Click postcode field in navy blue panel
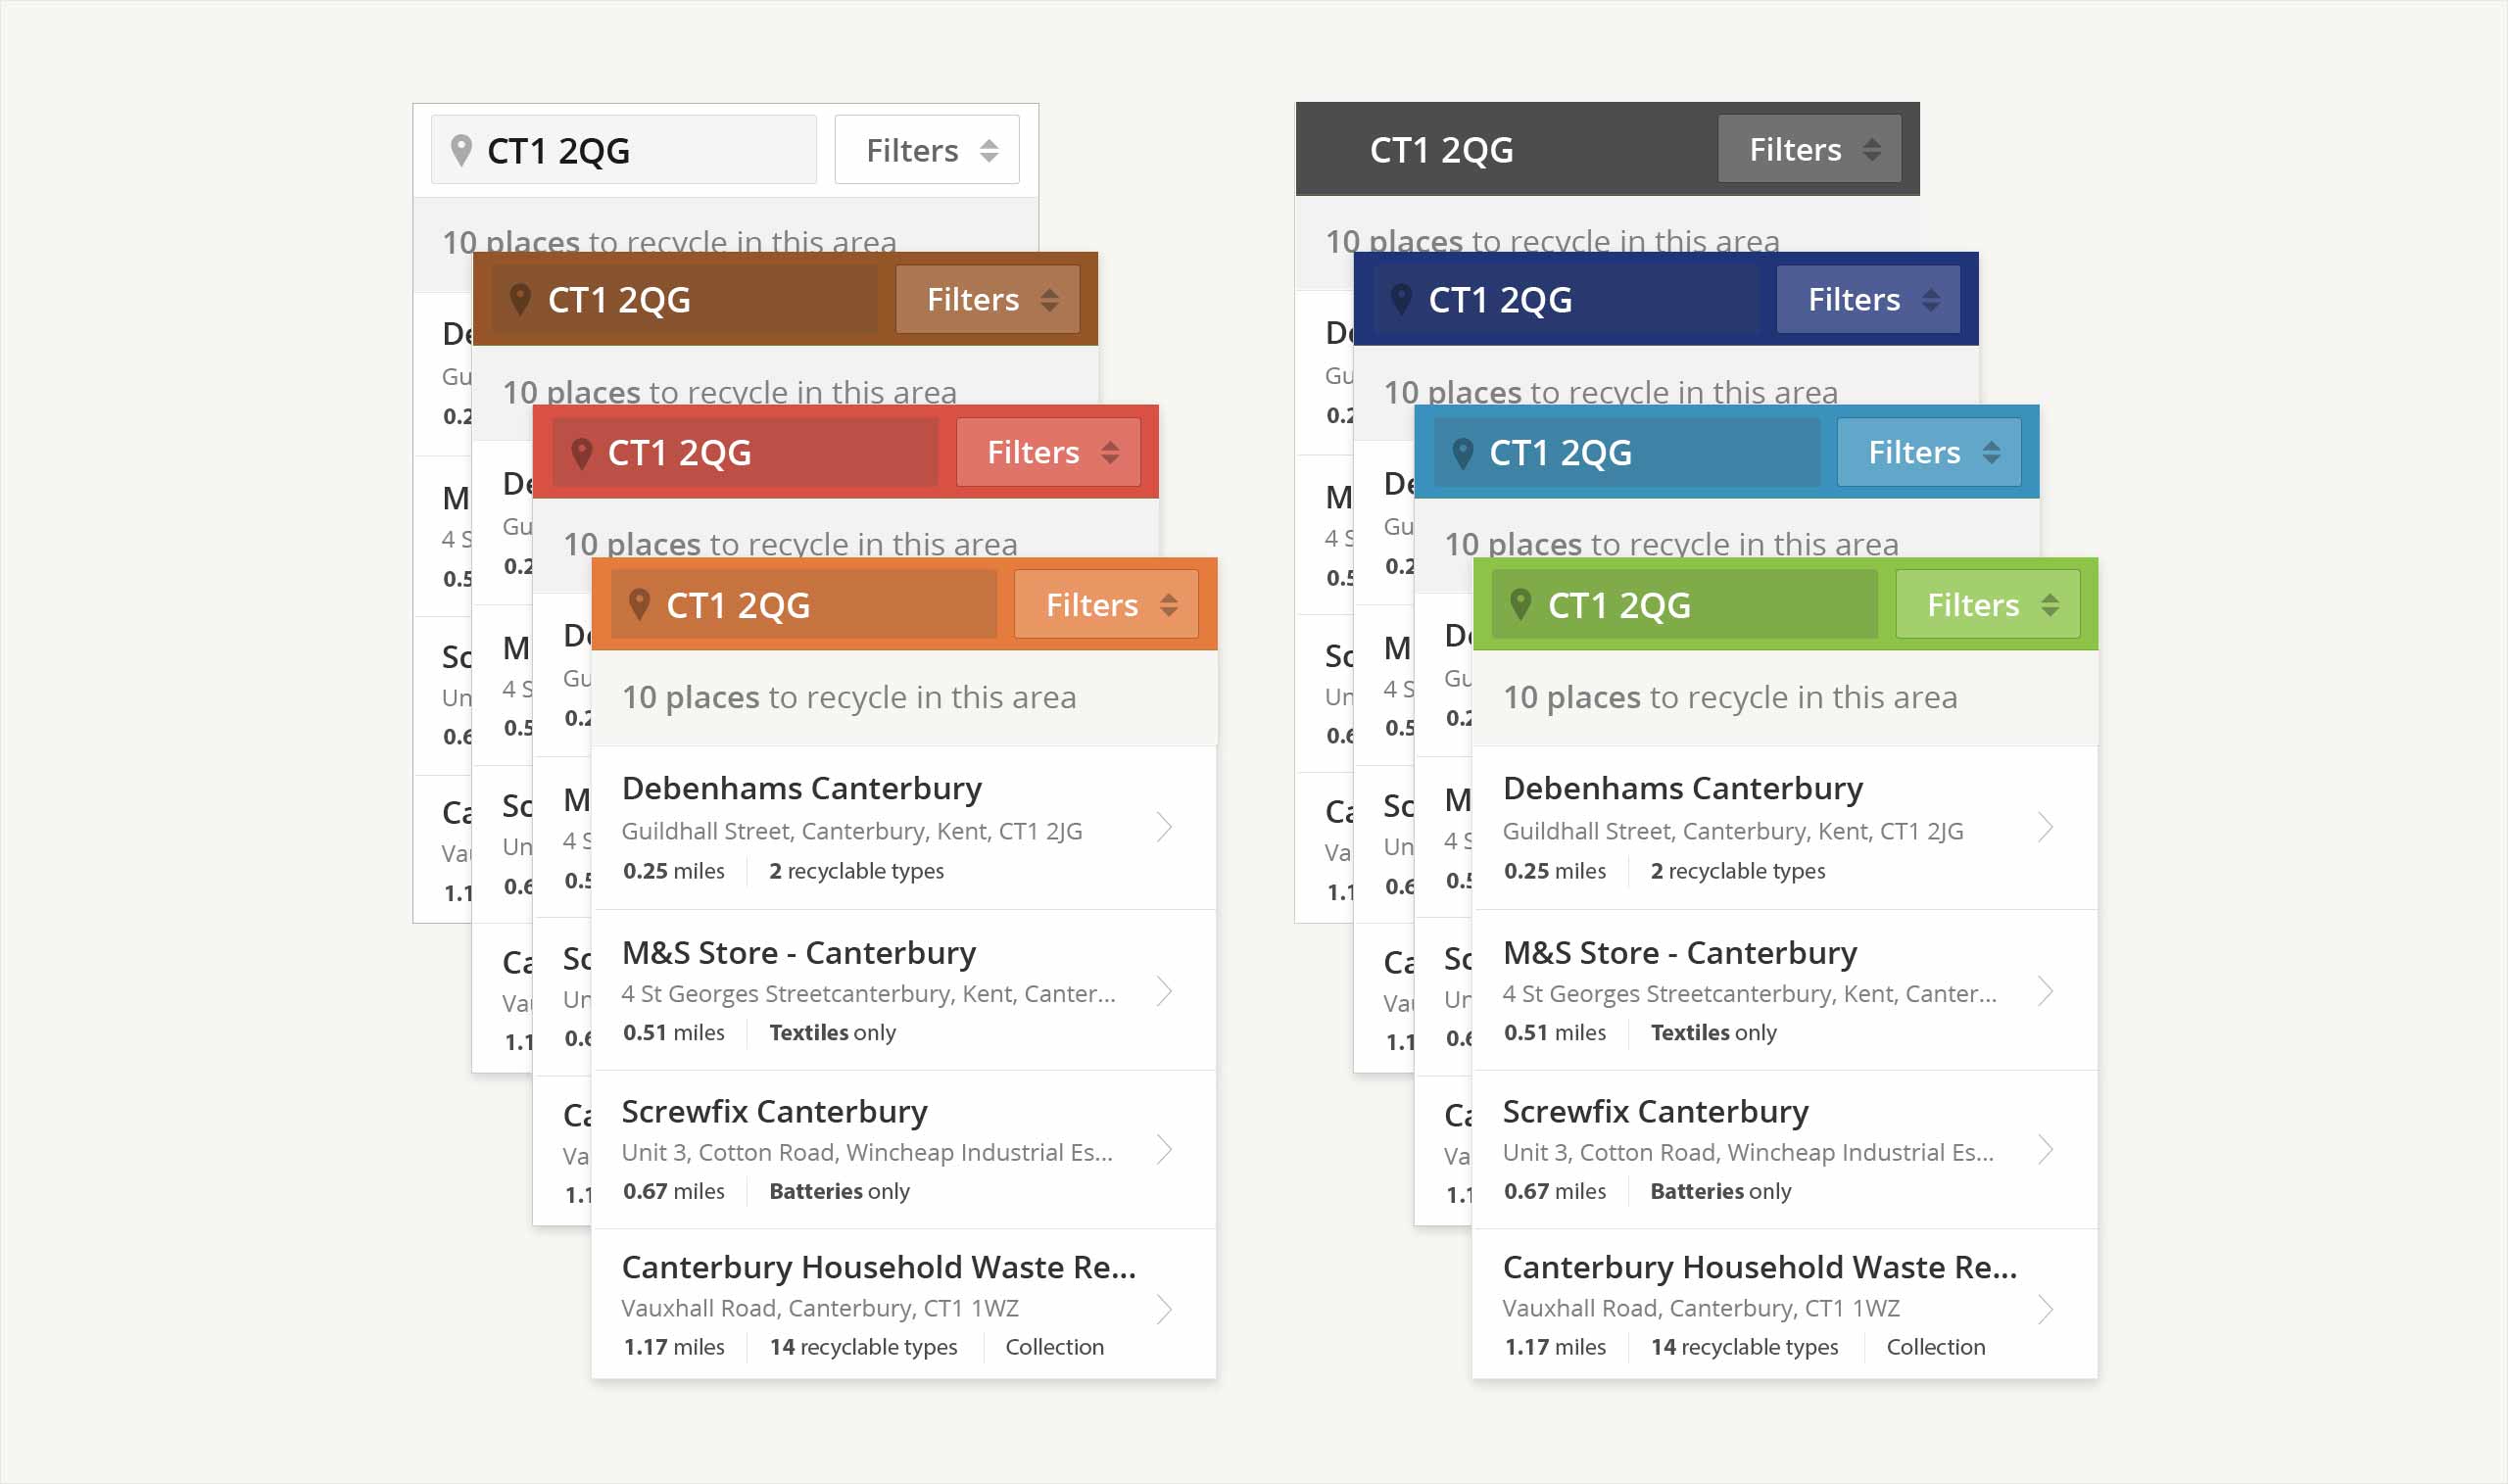This screenshot has height=1484, width=2508. (x=1565, y=299)
